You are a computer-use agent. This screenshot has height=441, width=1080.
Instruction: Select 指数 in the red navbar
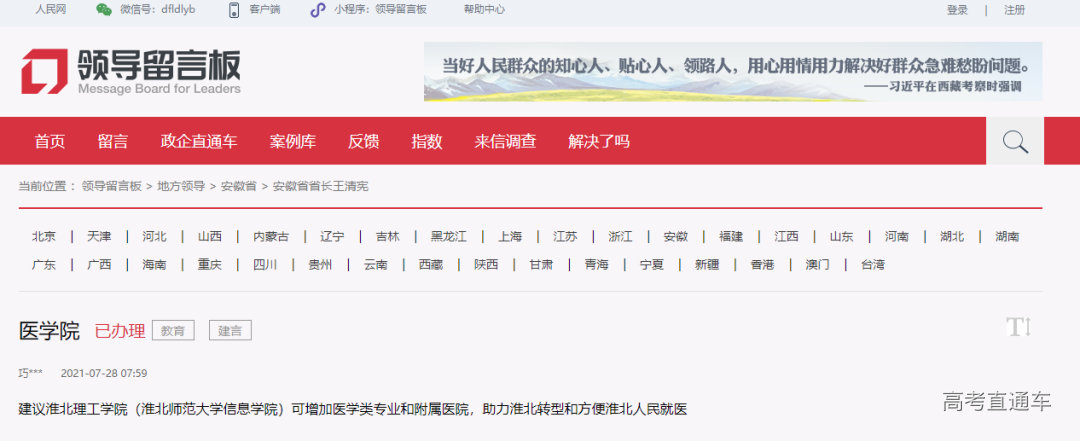[426, 142]
